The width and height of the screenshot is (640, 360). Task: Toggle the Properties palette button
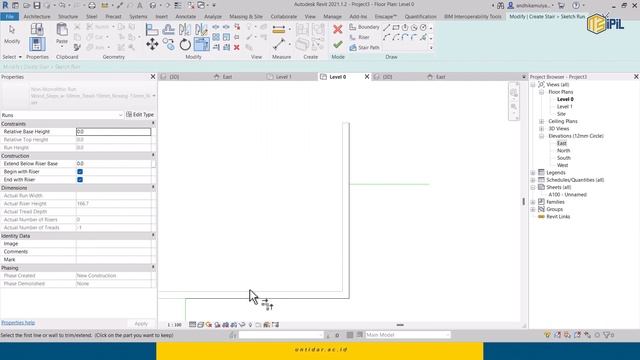click(x=37, y=44)
